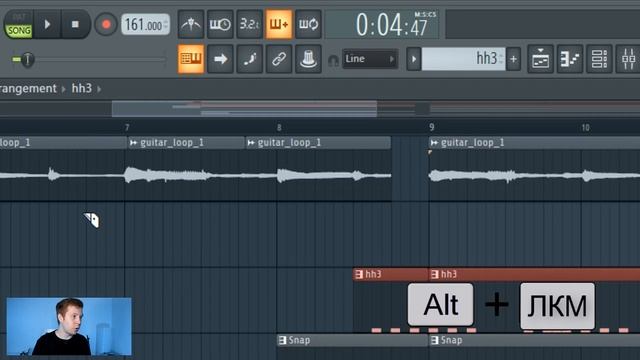Toggle the auto-scroll arrow button
Viewport: 640px width, 360px height.
click(220, 59)
